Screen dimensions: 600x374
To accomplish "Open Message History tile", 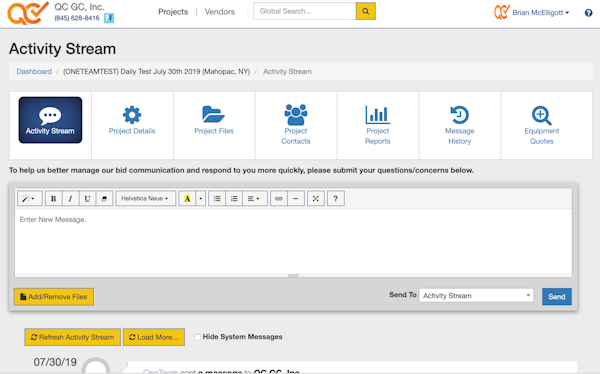I will pos(460,124).
